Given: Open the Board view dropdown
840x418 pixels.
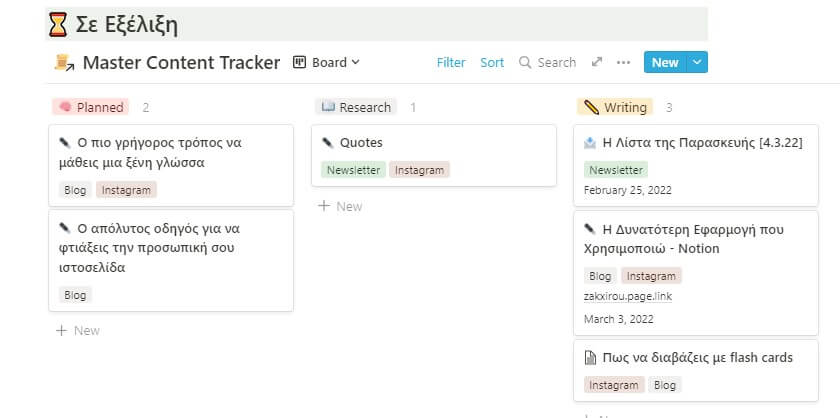Looking at the screenshot, I should (326, 62).
